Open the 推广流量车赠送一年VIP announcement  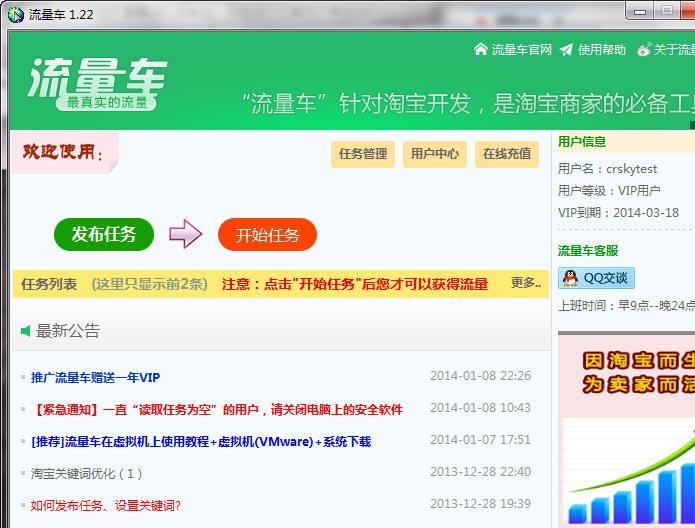point(95,377)
